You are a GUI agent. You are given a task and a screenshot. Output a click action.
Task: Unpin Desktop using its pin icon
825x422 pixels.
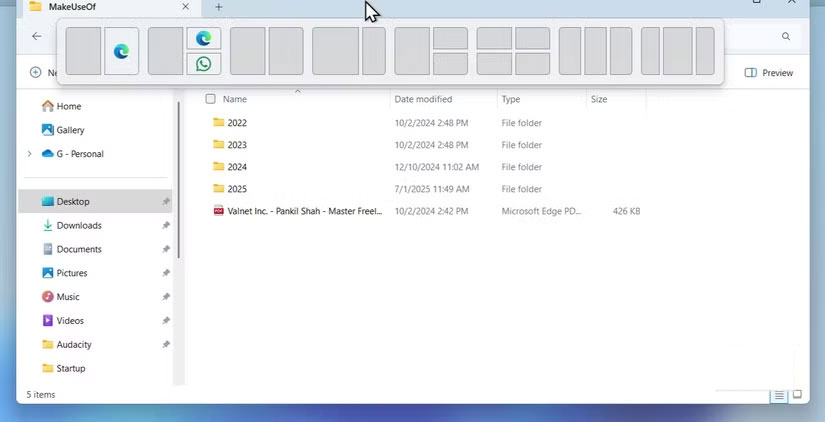coord(166,201)
